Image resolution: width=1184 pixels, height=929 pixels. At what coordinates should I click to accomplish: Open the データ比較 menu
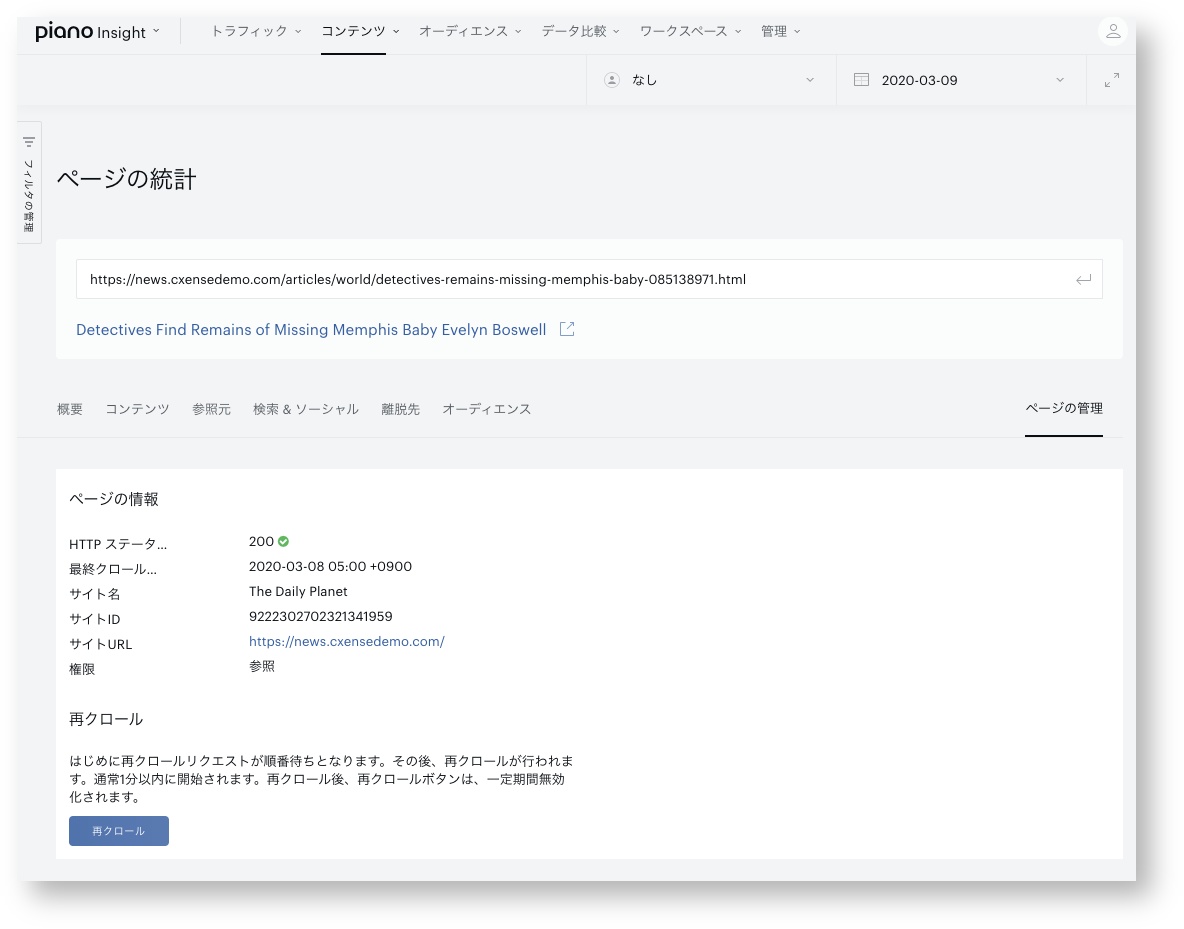click(580, 32)
